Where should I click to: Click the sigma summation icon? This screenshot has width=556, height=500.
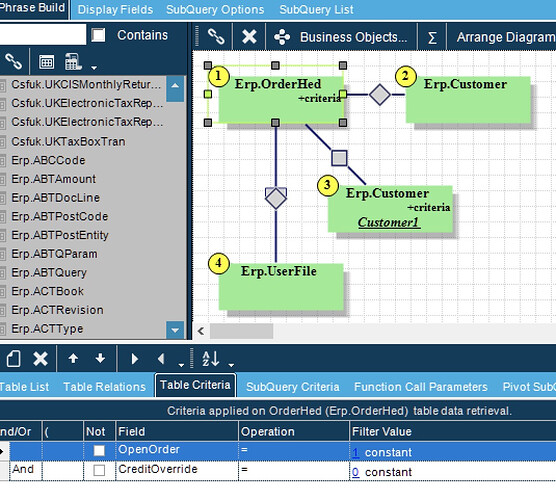[x=432, y=38]
